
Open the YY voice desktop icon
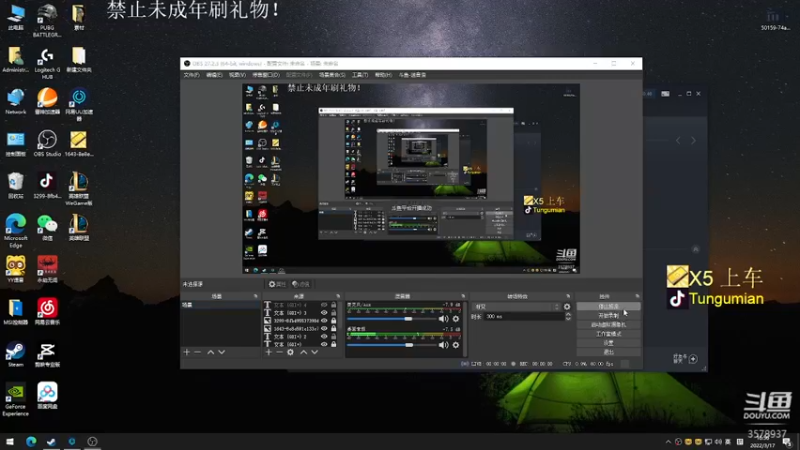pos(15,269)
